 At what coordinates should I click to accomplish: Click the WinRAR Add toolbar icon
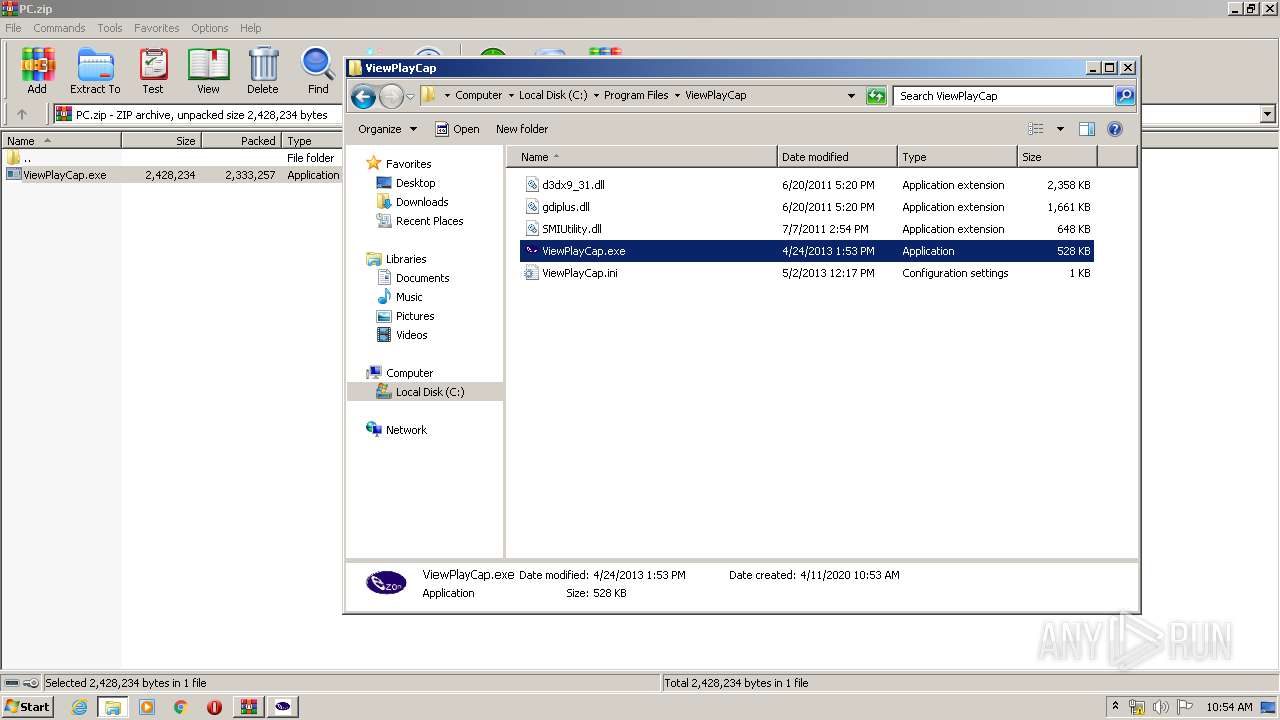[x=37, y=71]
